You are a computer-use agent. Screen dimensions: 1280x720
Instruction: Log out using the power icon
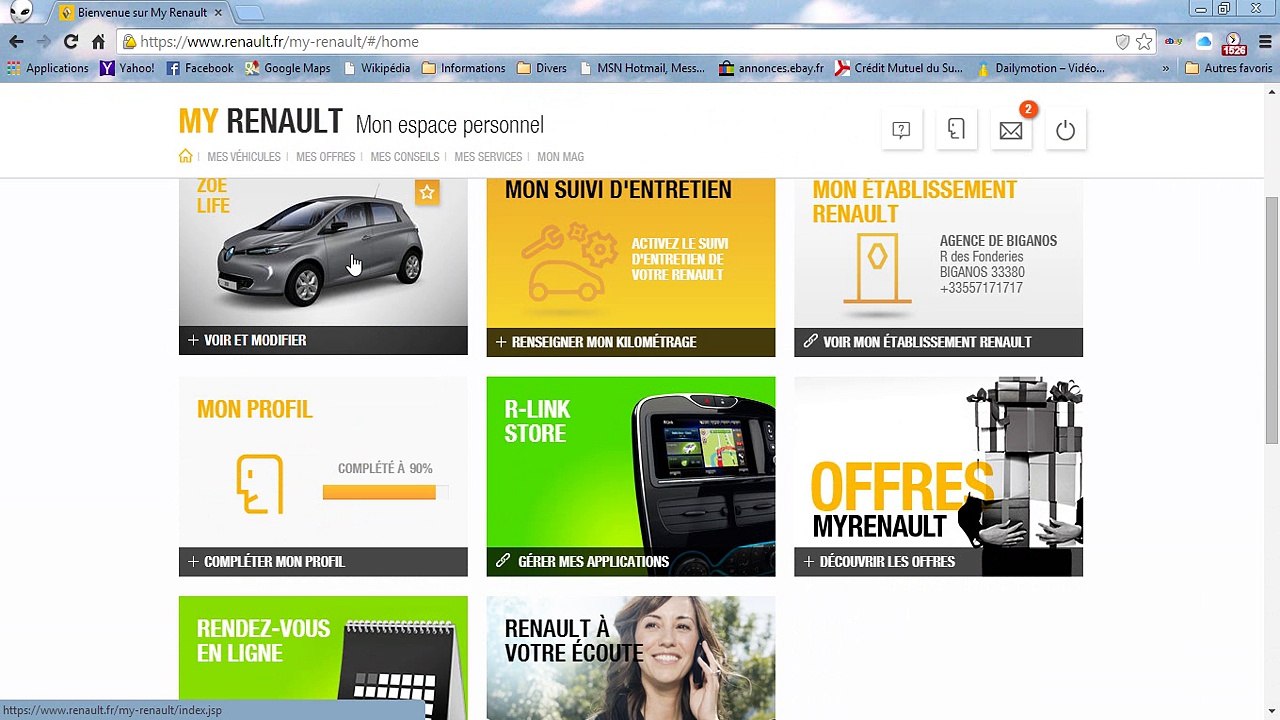coord(1065,130)
